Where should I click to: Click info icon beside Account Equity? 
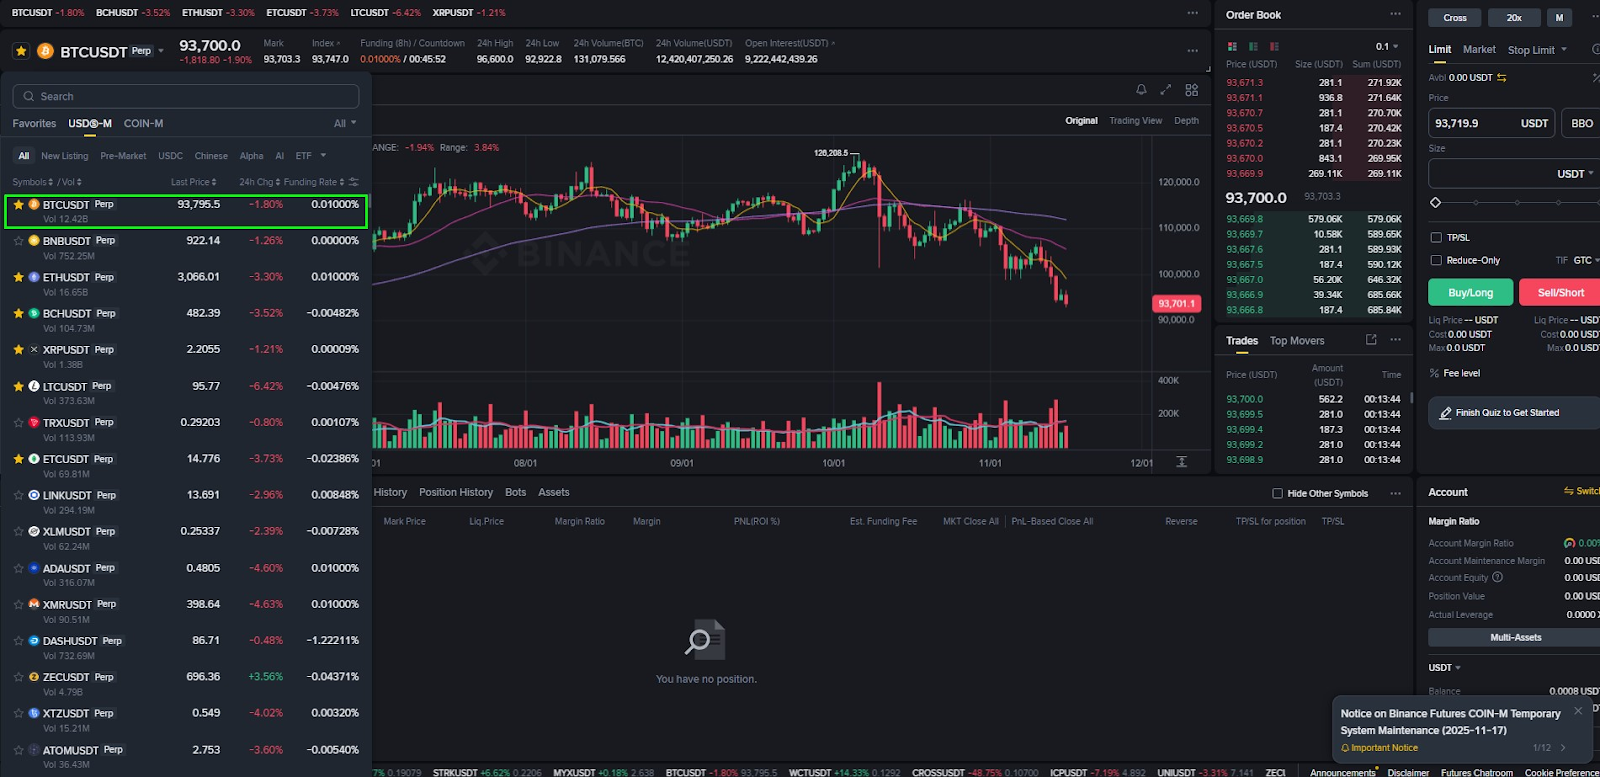(1497, 577)
